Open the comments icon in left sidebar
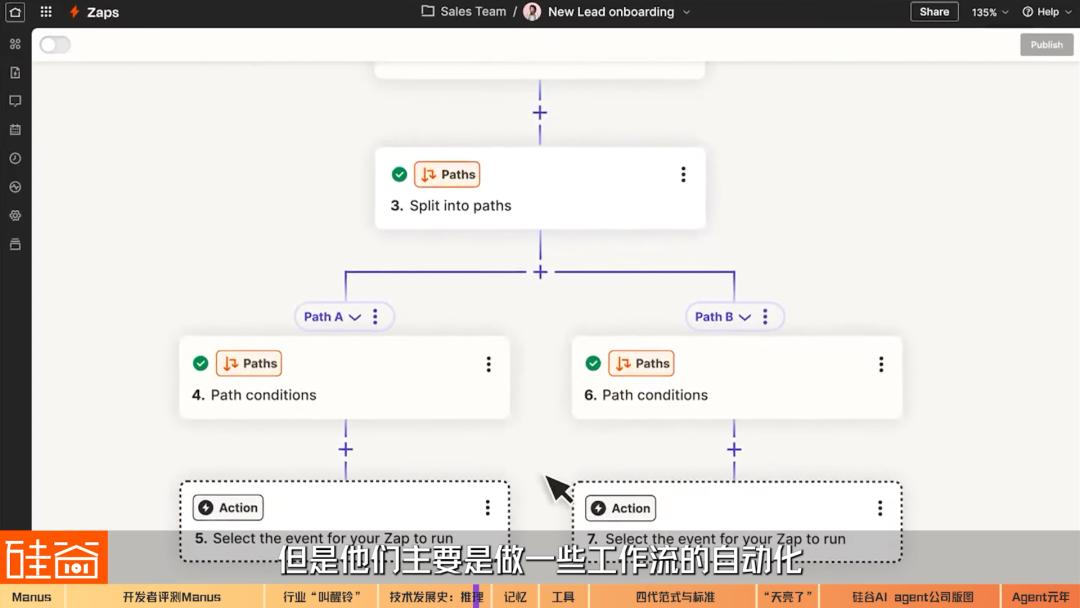The width and height of the screenshot is (1080, 608). click(15, 101)
